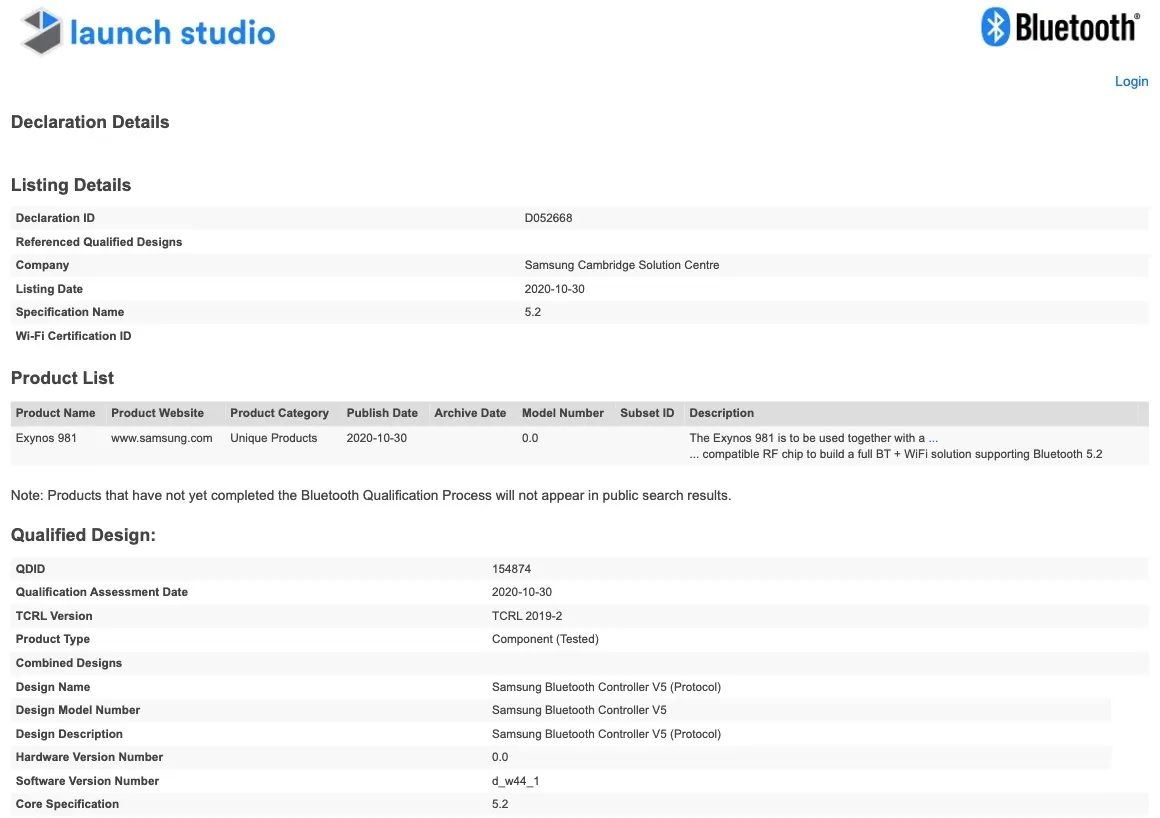Click the TCRL 2019-2 version value
Screen dimensions: 1160x818
click(x=527, y=616)
